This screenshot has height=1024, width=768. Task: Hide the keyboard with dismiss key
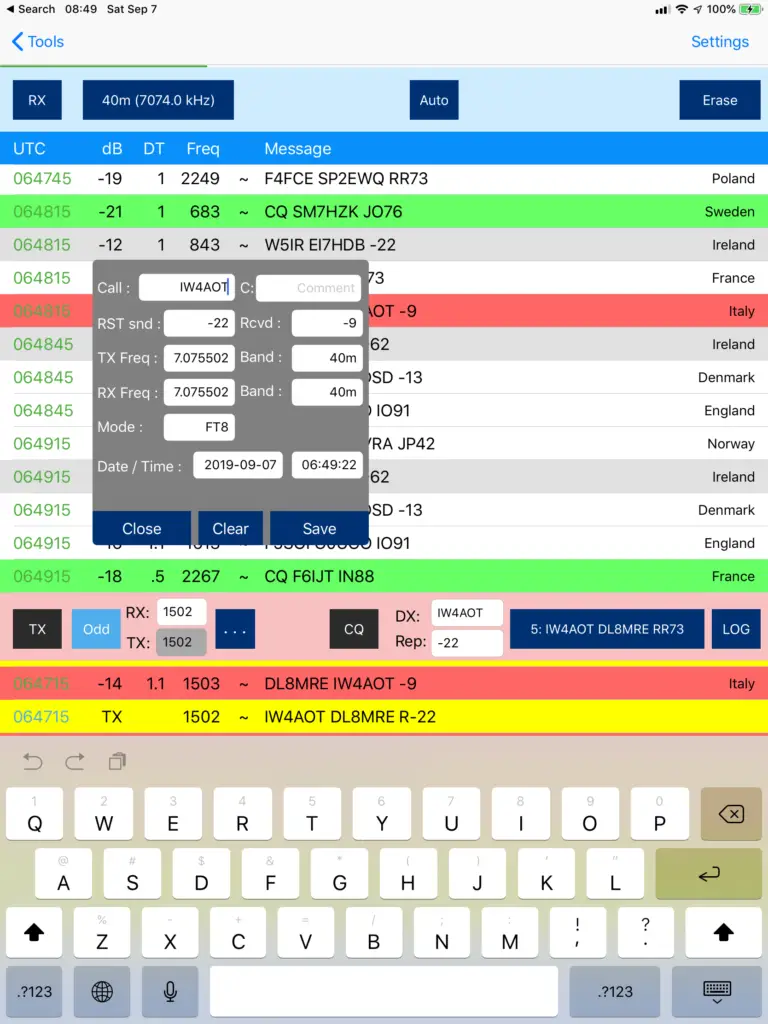coord(716,991)
